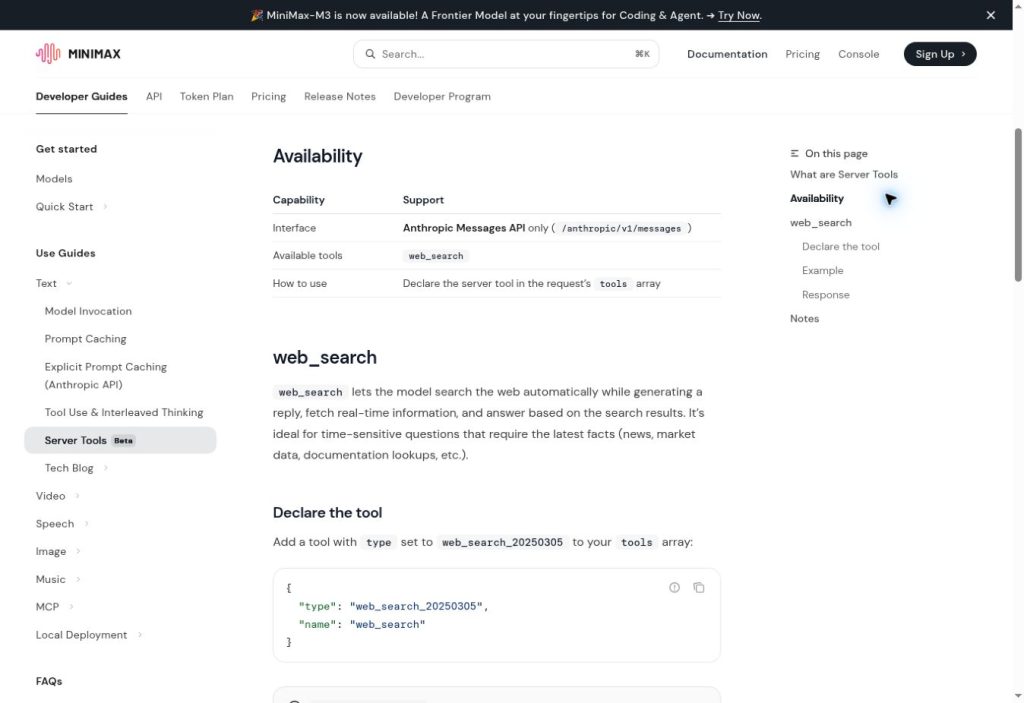This screenshot has width=1024, height=703.
Task: Jump to Availability in page outline
Action: [x=817, y=199]
